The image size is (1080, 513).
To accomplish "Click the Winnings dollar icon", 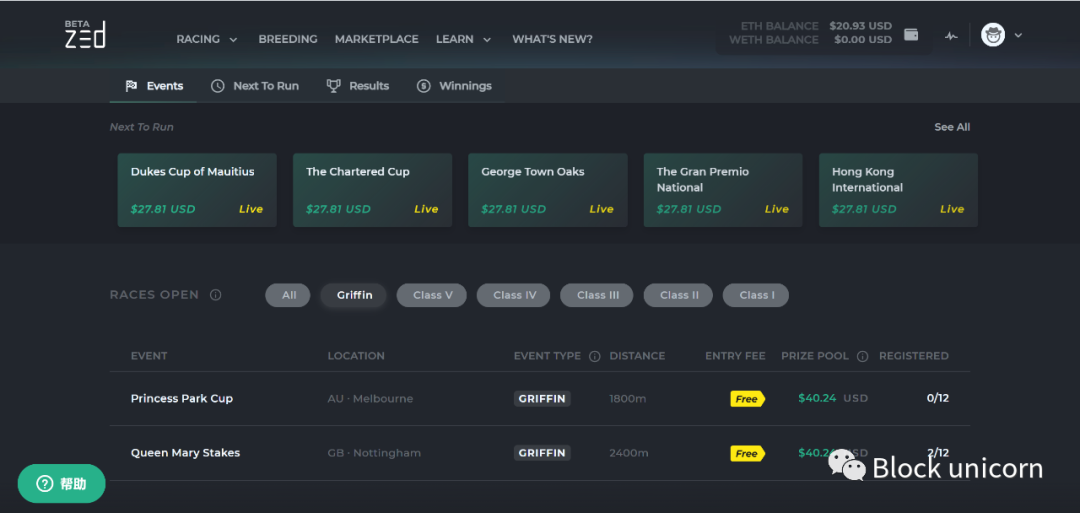I will pos(424,86).
